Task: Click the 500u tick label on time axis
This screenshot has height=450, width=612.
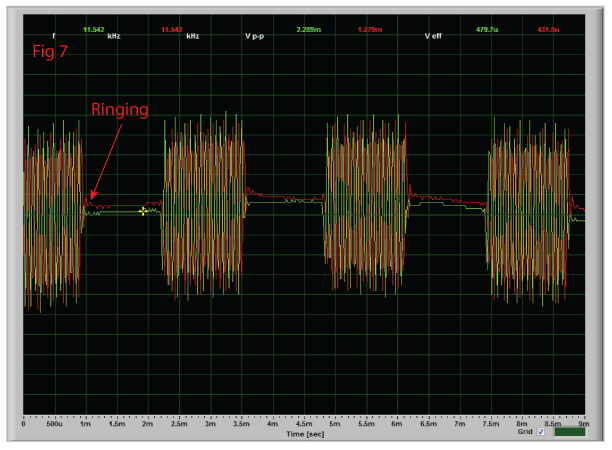Action: 54,424
